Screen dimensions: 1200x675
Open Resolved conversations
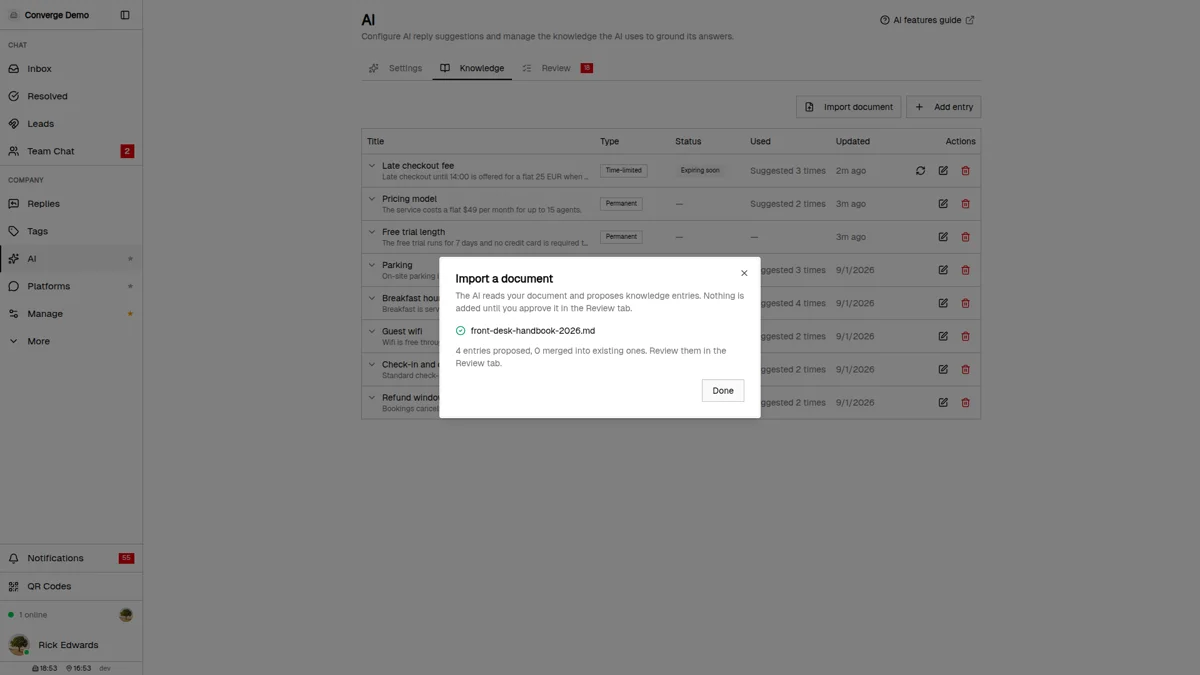71,96
